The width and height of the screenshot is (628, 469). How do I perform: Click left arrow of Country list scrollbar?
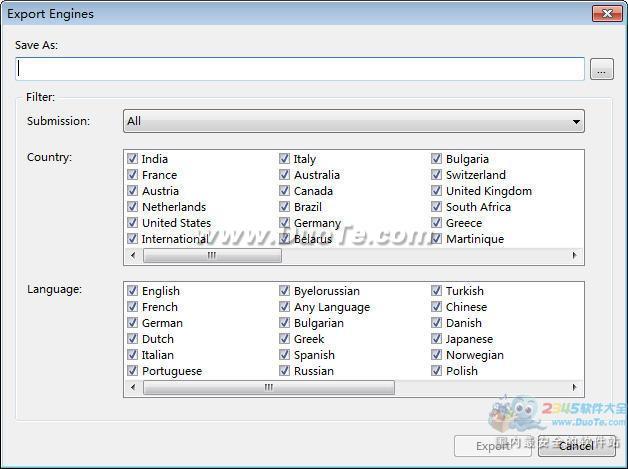pos(133,256)
